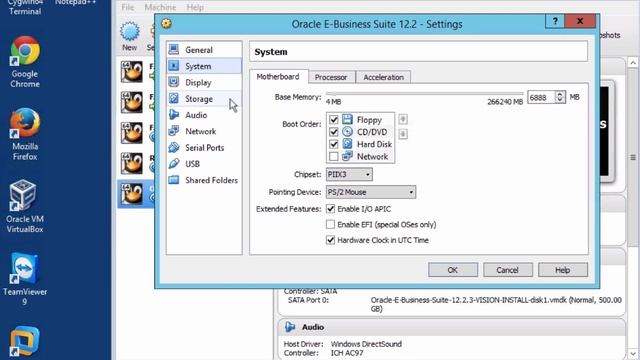The height and width of the screenshot is (360, 640).
Task: Click the Base Memory spinner arrows
Action: tap(560, 97)
